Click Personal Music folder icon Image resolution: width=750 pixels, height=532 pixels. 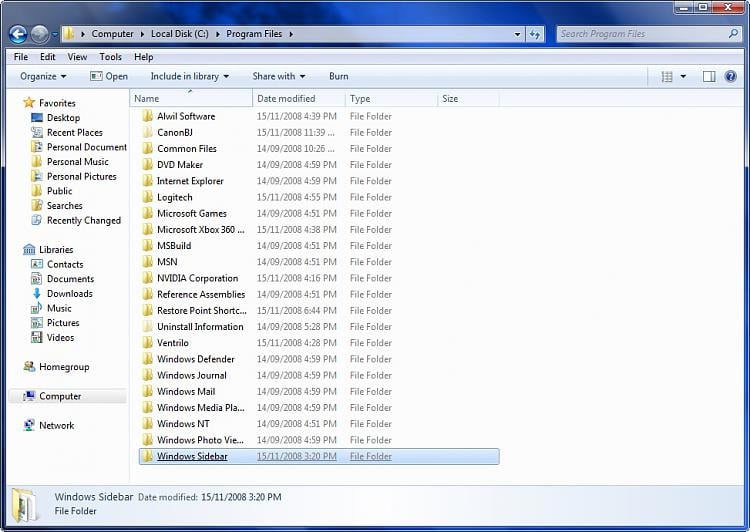coord(37,162)
